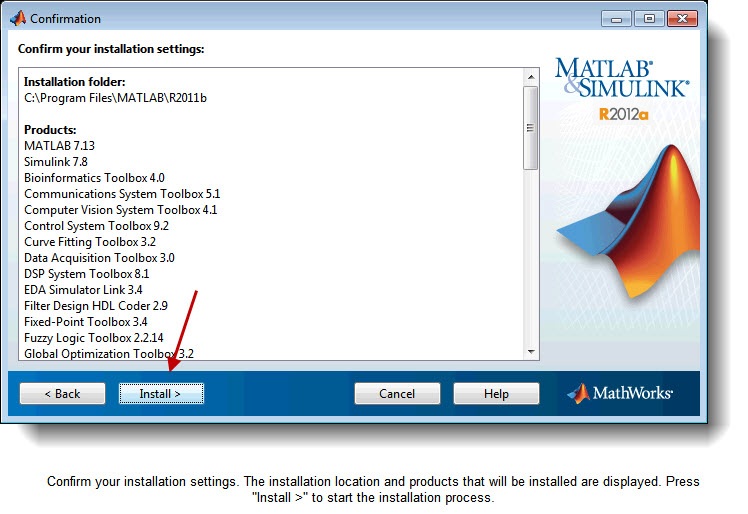The height and width of the screenshot is (514, 748).
Task: Select the Simulink 7.8 line
Action: point(56,162)
